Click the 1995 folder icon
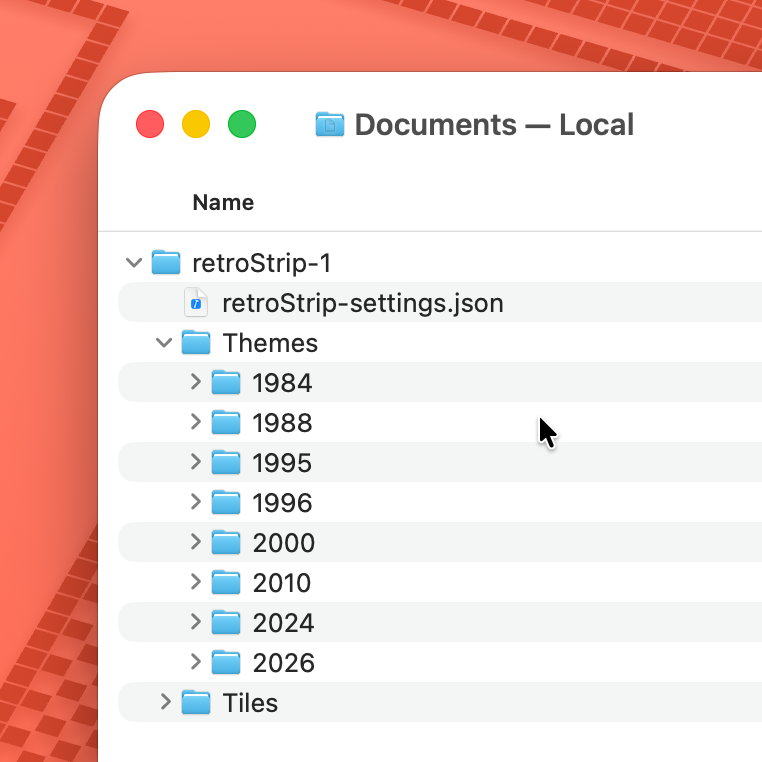The image size is (762, 762). (227, 463)
